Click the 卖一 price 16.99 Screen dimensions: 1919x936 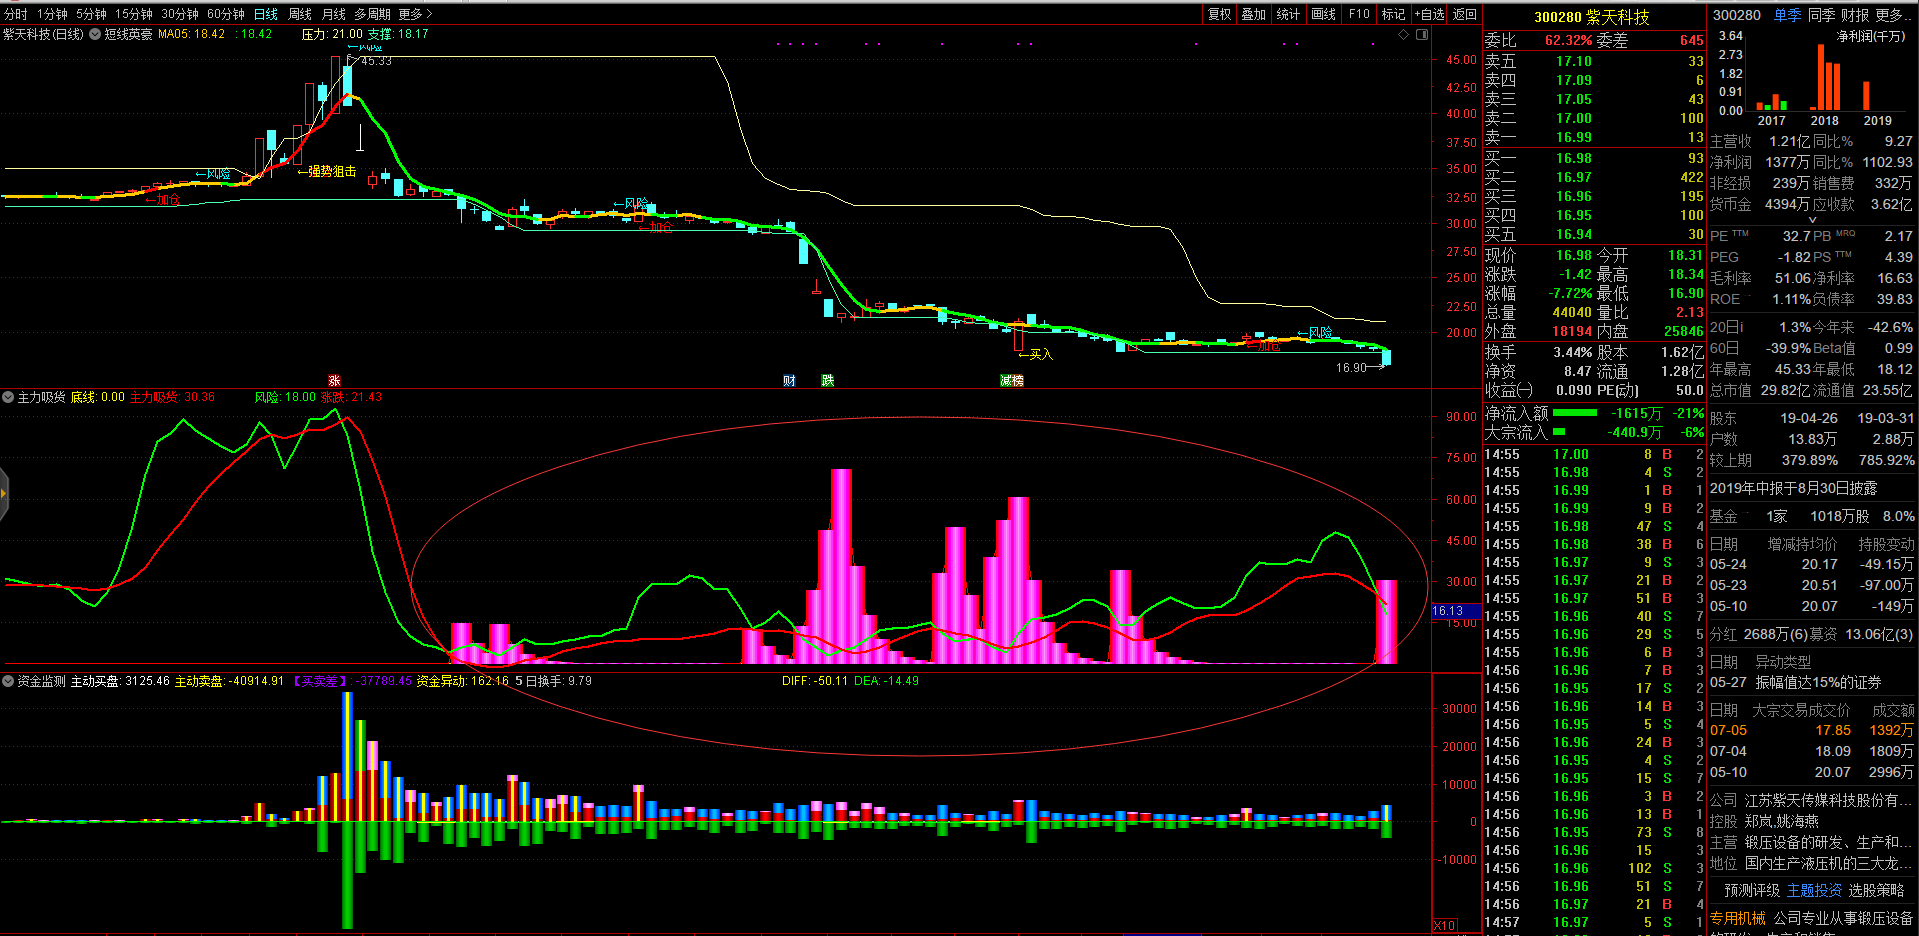tap(1573, 137)
